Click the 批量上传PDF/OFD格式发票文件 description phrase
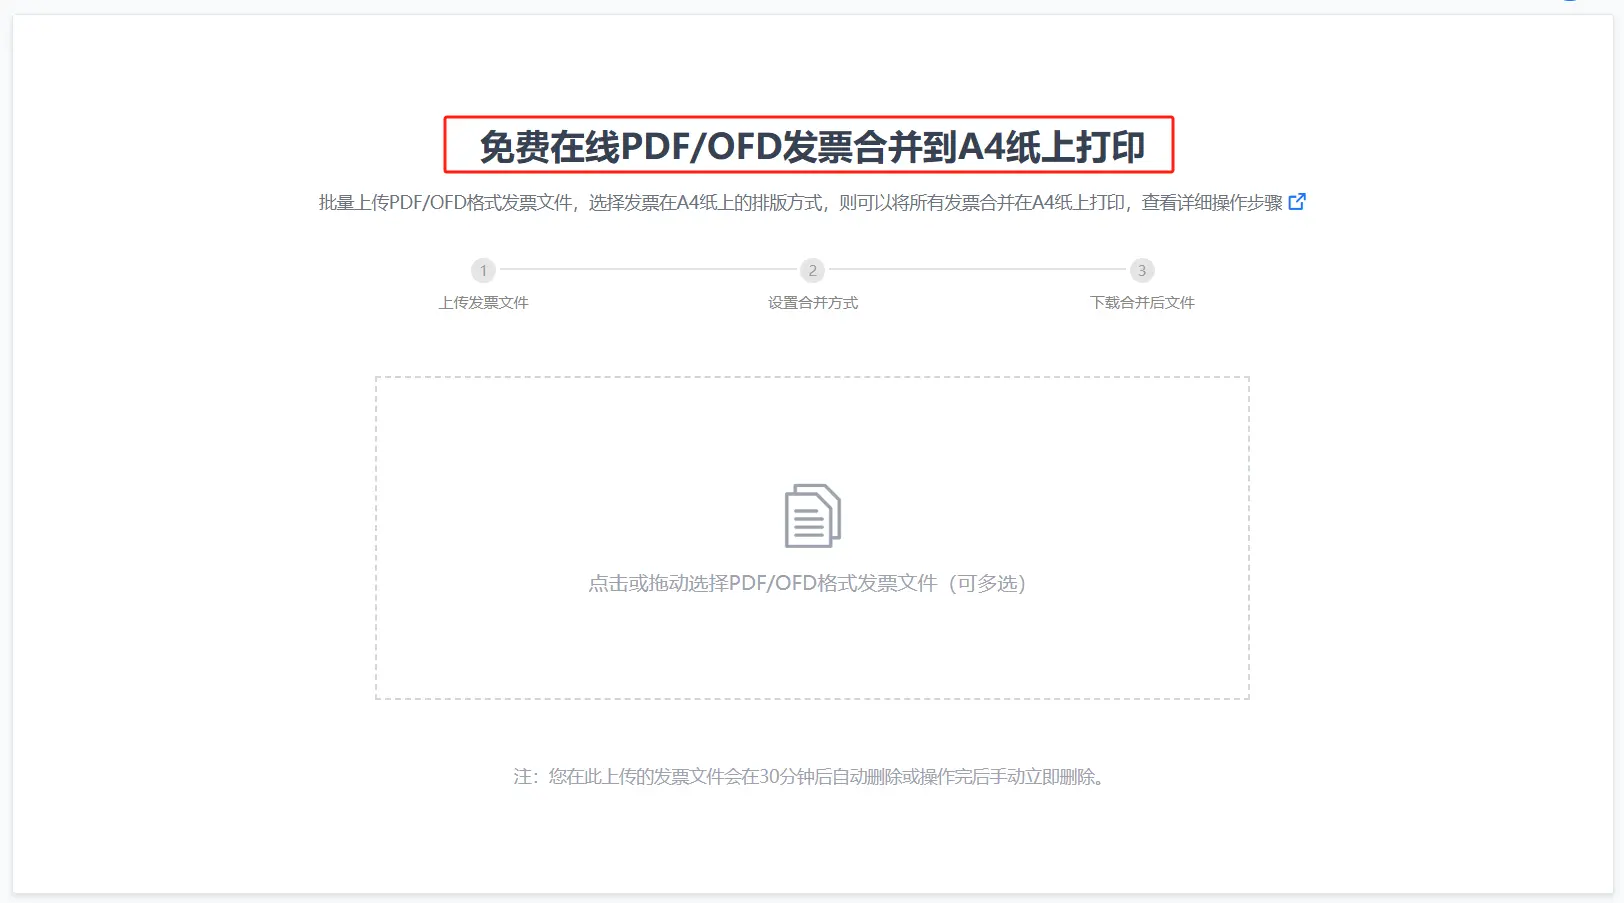The image size is (1624, 903). [x=445, y=203]
